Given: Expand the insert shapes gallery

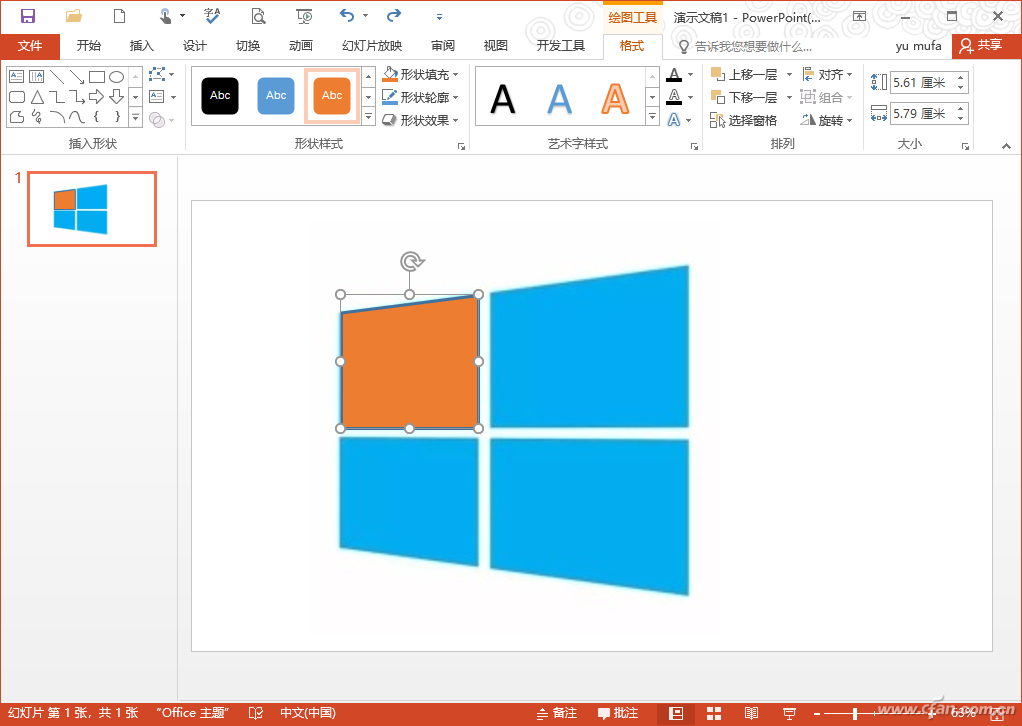Looking at the screenshot, I should click(x=136, y=118).
